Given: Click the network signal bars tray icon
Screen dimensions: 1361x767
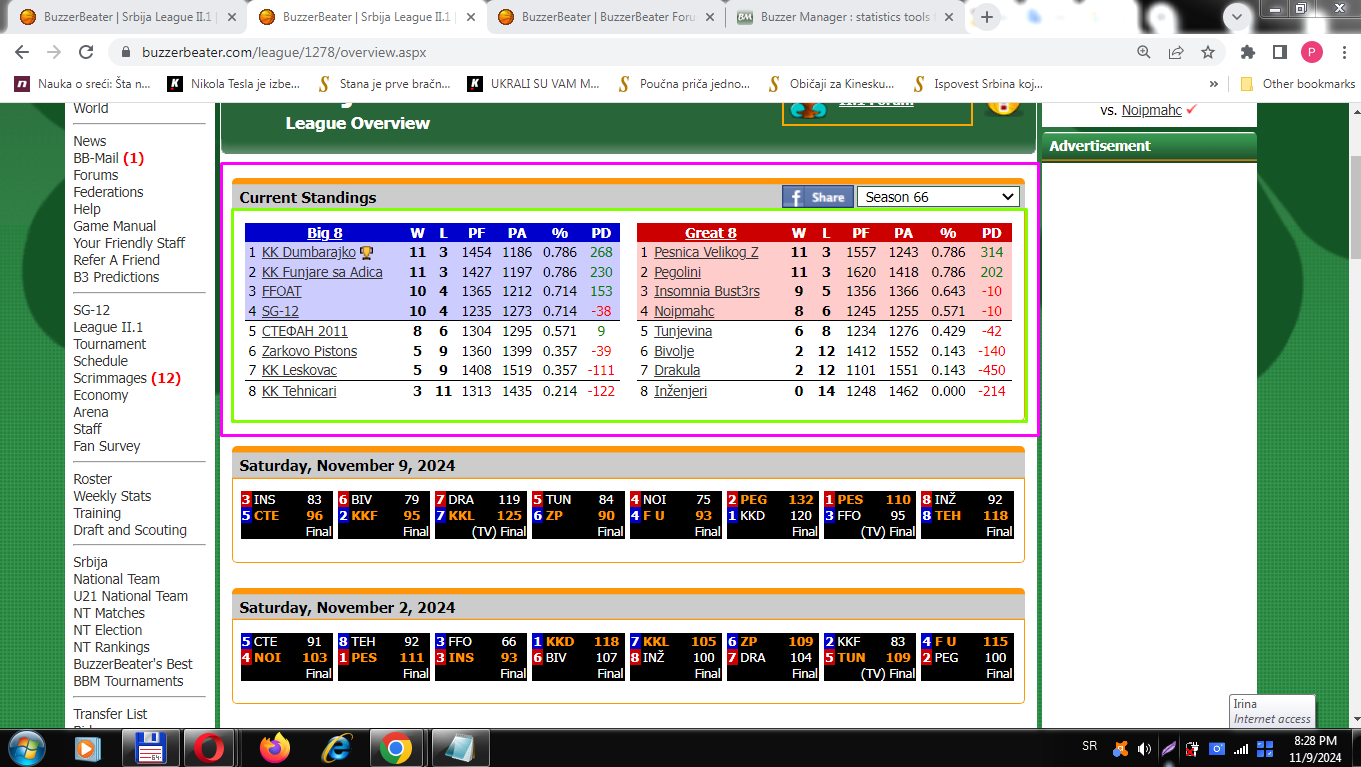Looking at the screenshot, I should tap(1241, 748).
